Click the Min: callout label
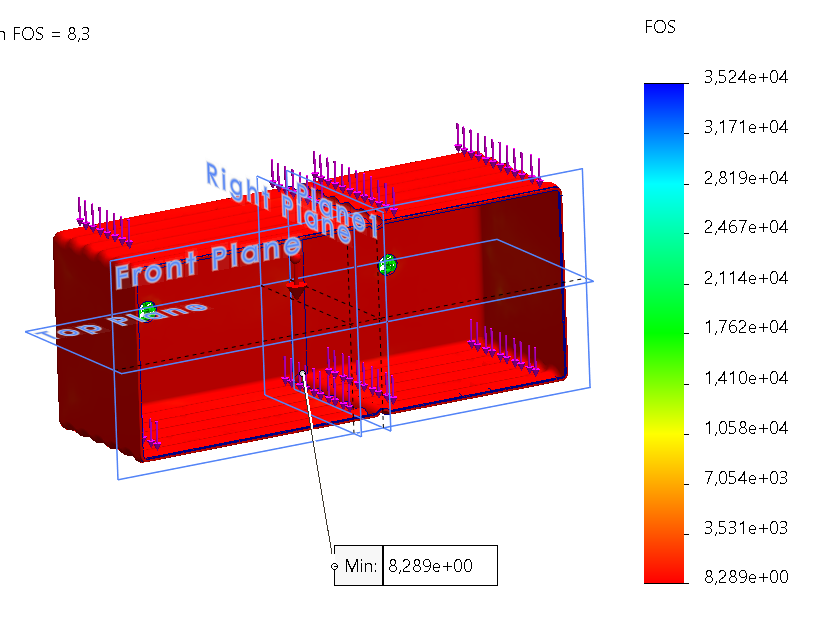Image resolution: width=825 pixels, height=632 pixels. pyautogui.click(x=360, y=566)
